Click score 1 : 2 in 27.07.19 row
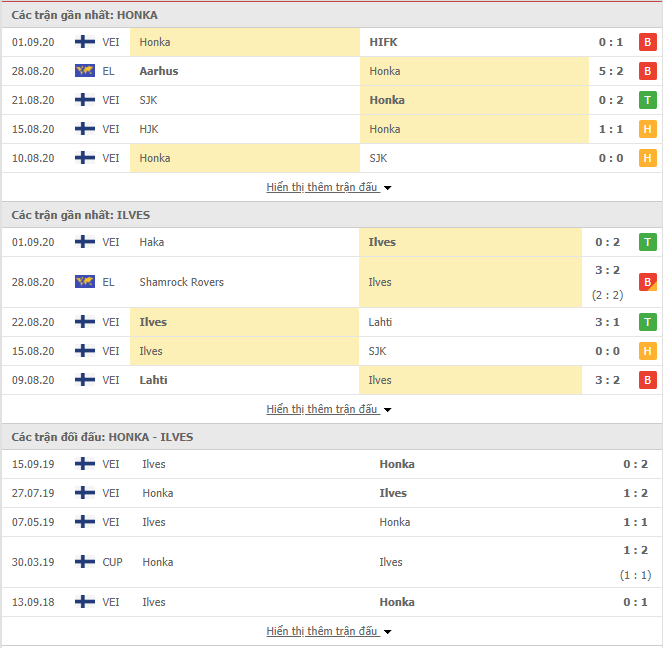This screenshot has width=663, height=648. 635,493
